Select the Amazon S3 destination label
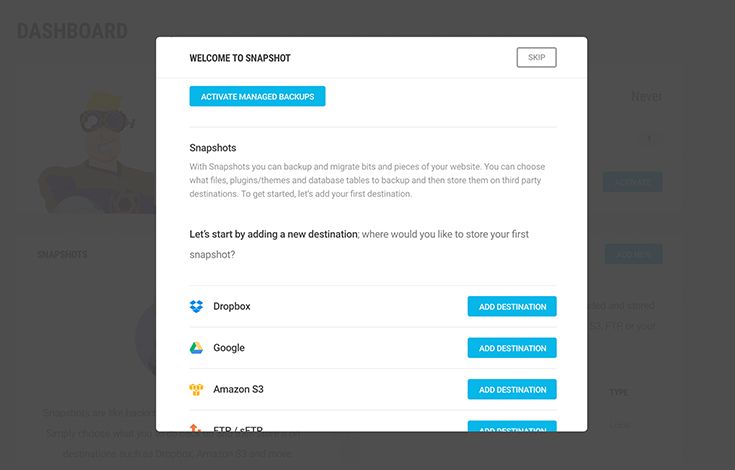Screen dimensions: 735x470 pyautogui.click(x=238, y=389)
